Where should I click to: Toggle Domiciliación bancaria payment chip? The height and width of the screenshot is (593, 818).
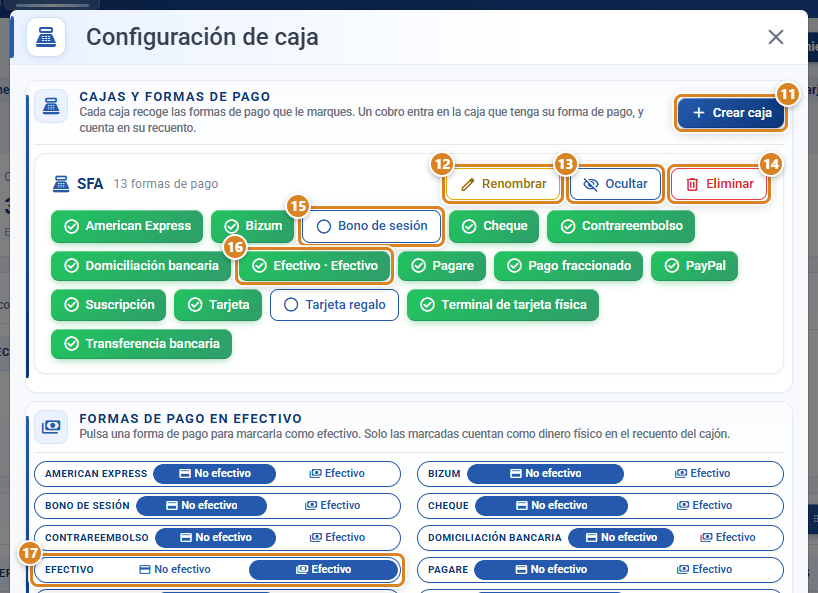[141, 266]
